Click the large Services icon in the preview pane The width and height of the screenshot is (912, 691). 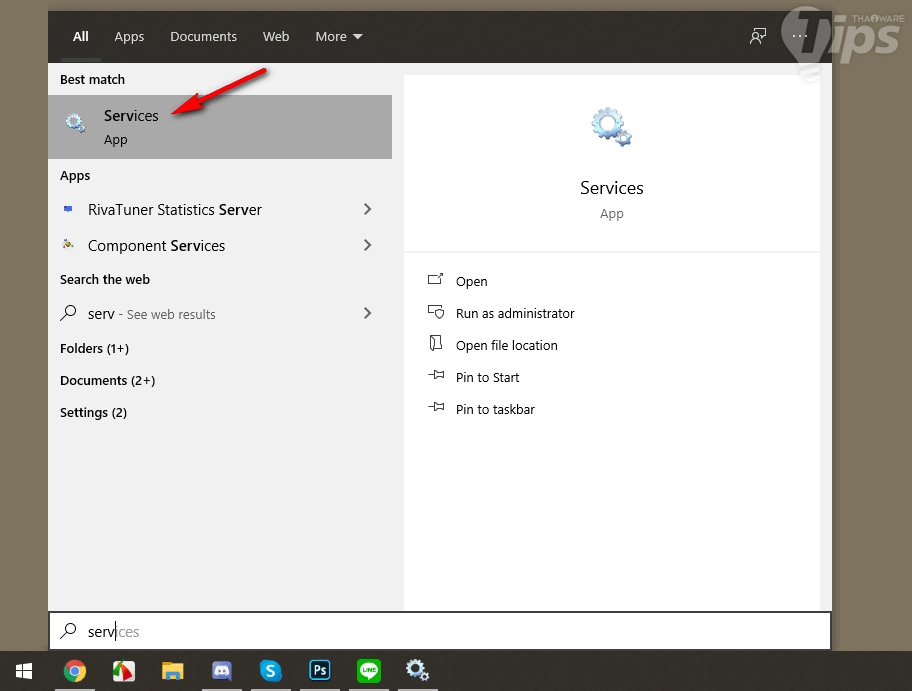tap(611, 126)
